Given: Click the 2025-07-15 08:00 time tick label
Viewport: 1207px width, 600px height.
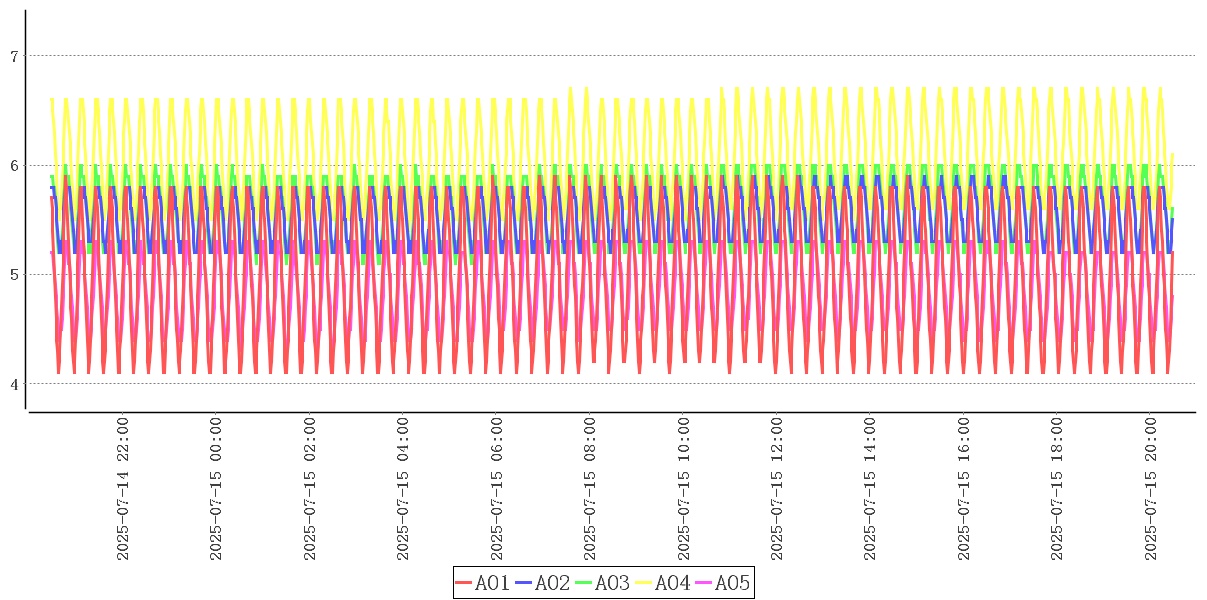Looking at the screenshot, I should (590, 490).
